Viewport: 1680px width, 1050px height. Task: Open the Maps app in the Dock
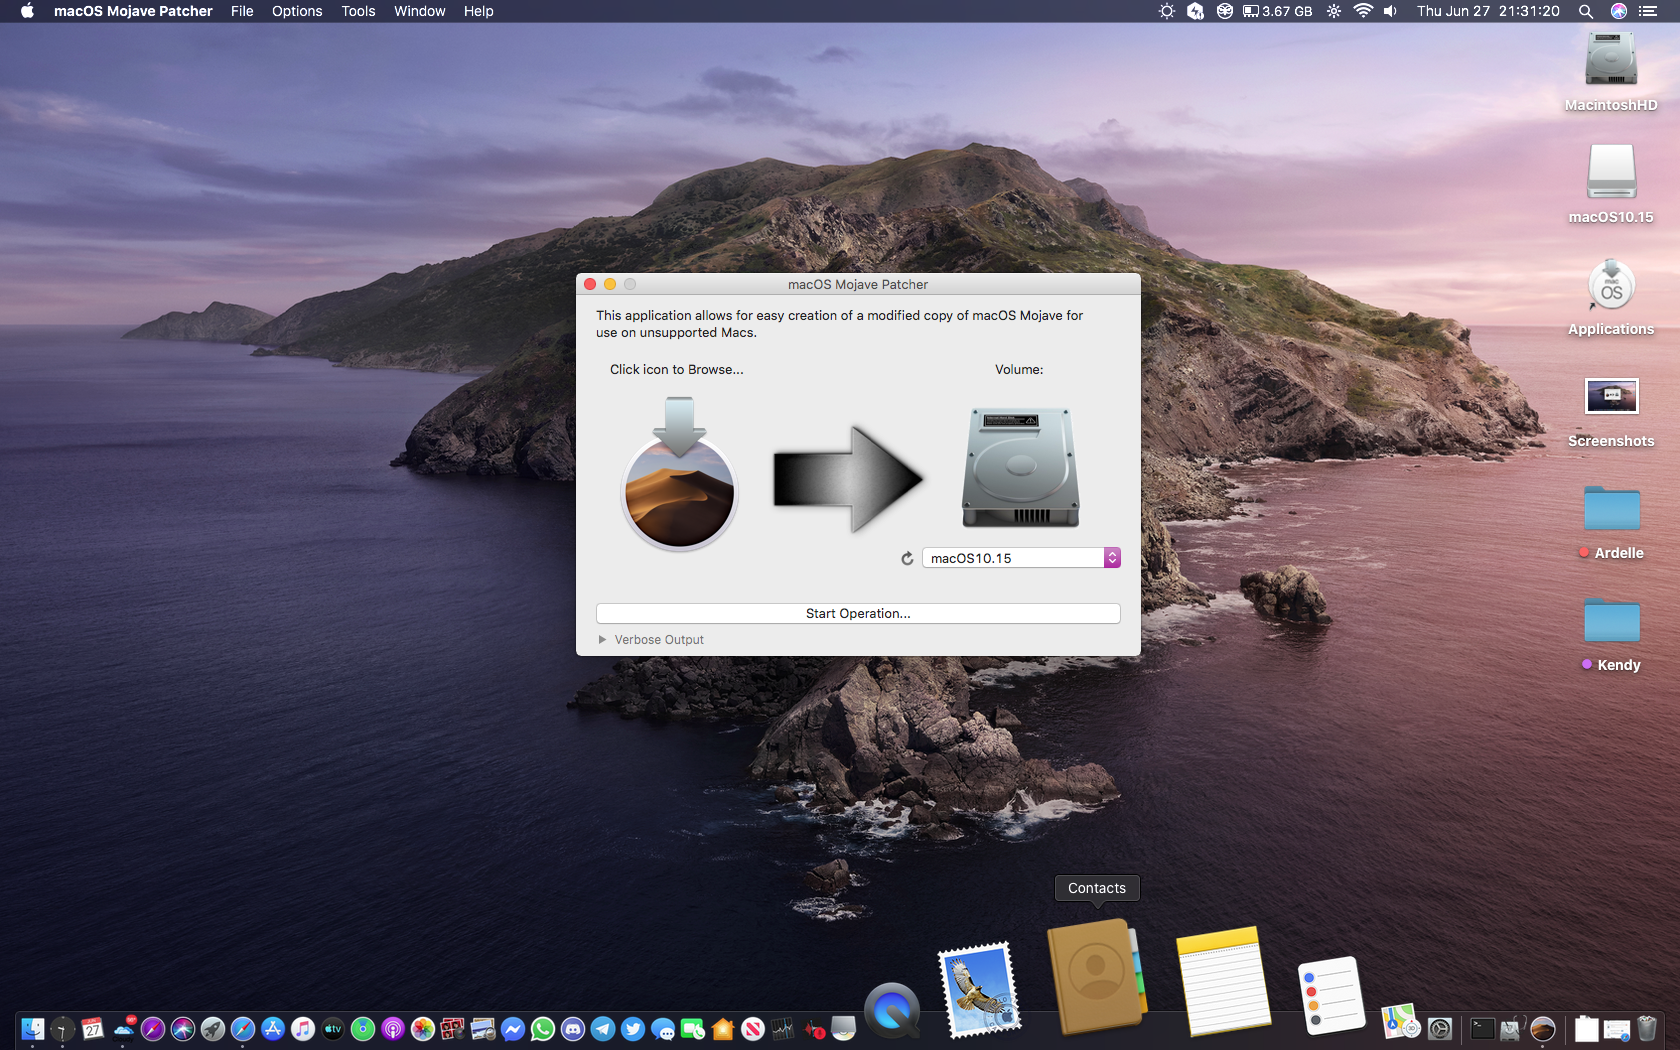[1401, 1022]
